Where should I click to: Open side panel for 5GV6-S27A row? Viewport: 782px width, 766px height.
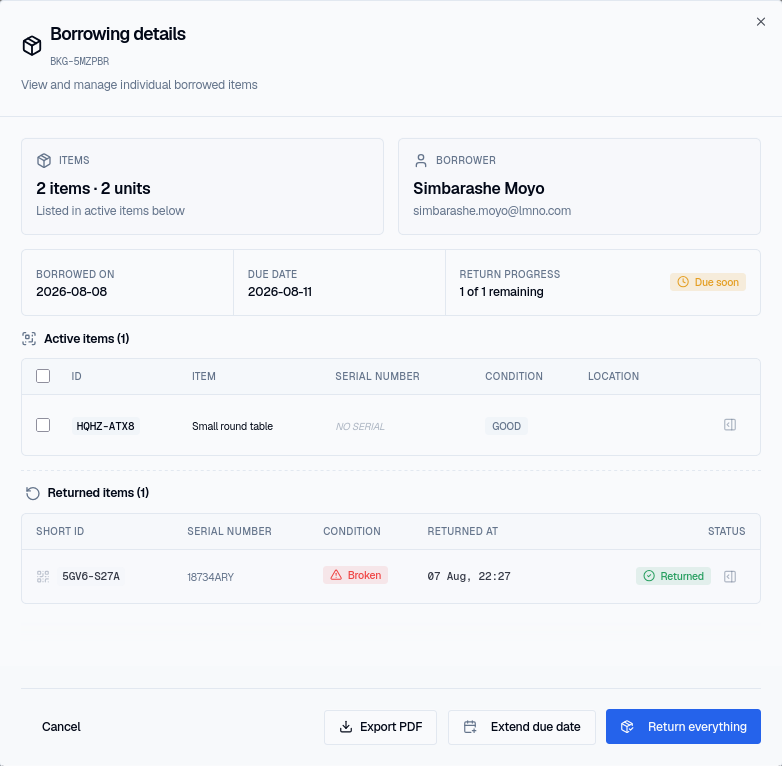(x=730, y=576)
